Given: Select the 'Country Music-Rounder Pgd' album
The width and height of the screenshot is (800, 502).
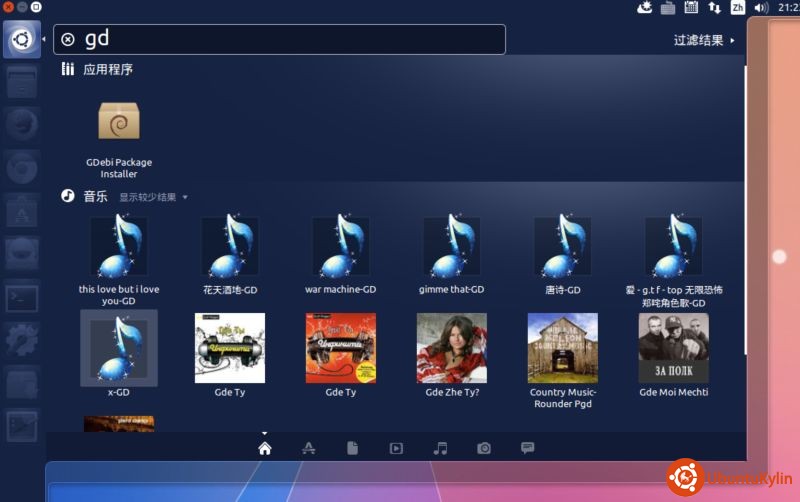Looking at the screenshot, I should click(563, 348).
